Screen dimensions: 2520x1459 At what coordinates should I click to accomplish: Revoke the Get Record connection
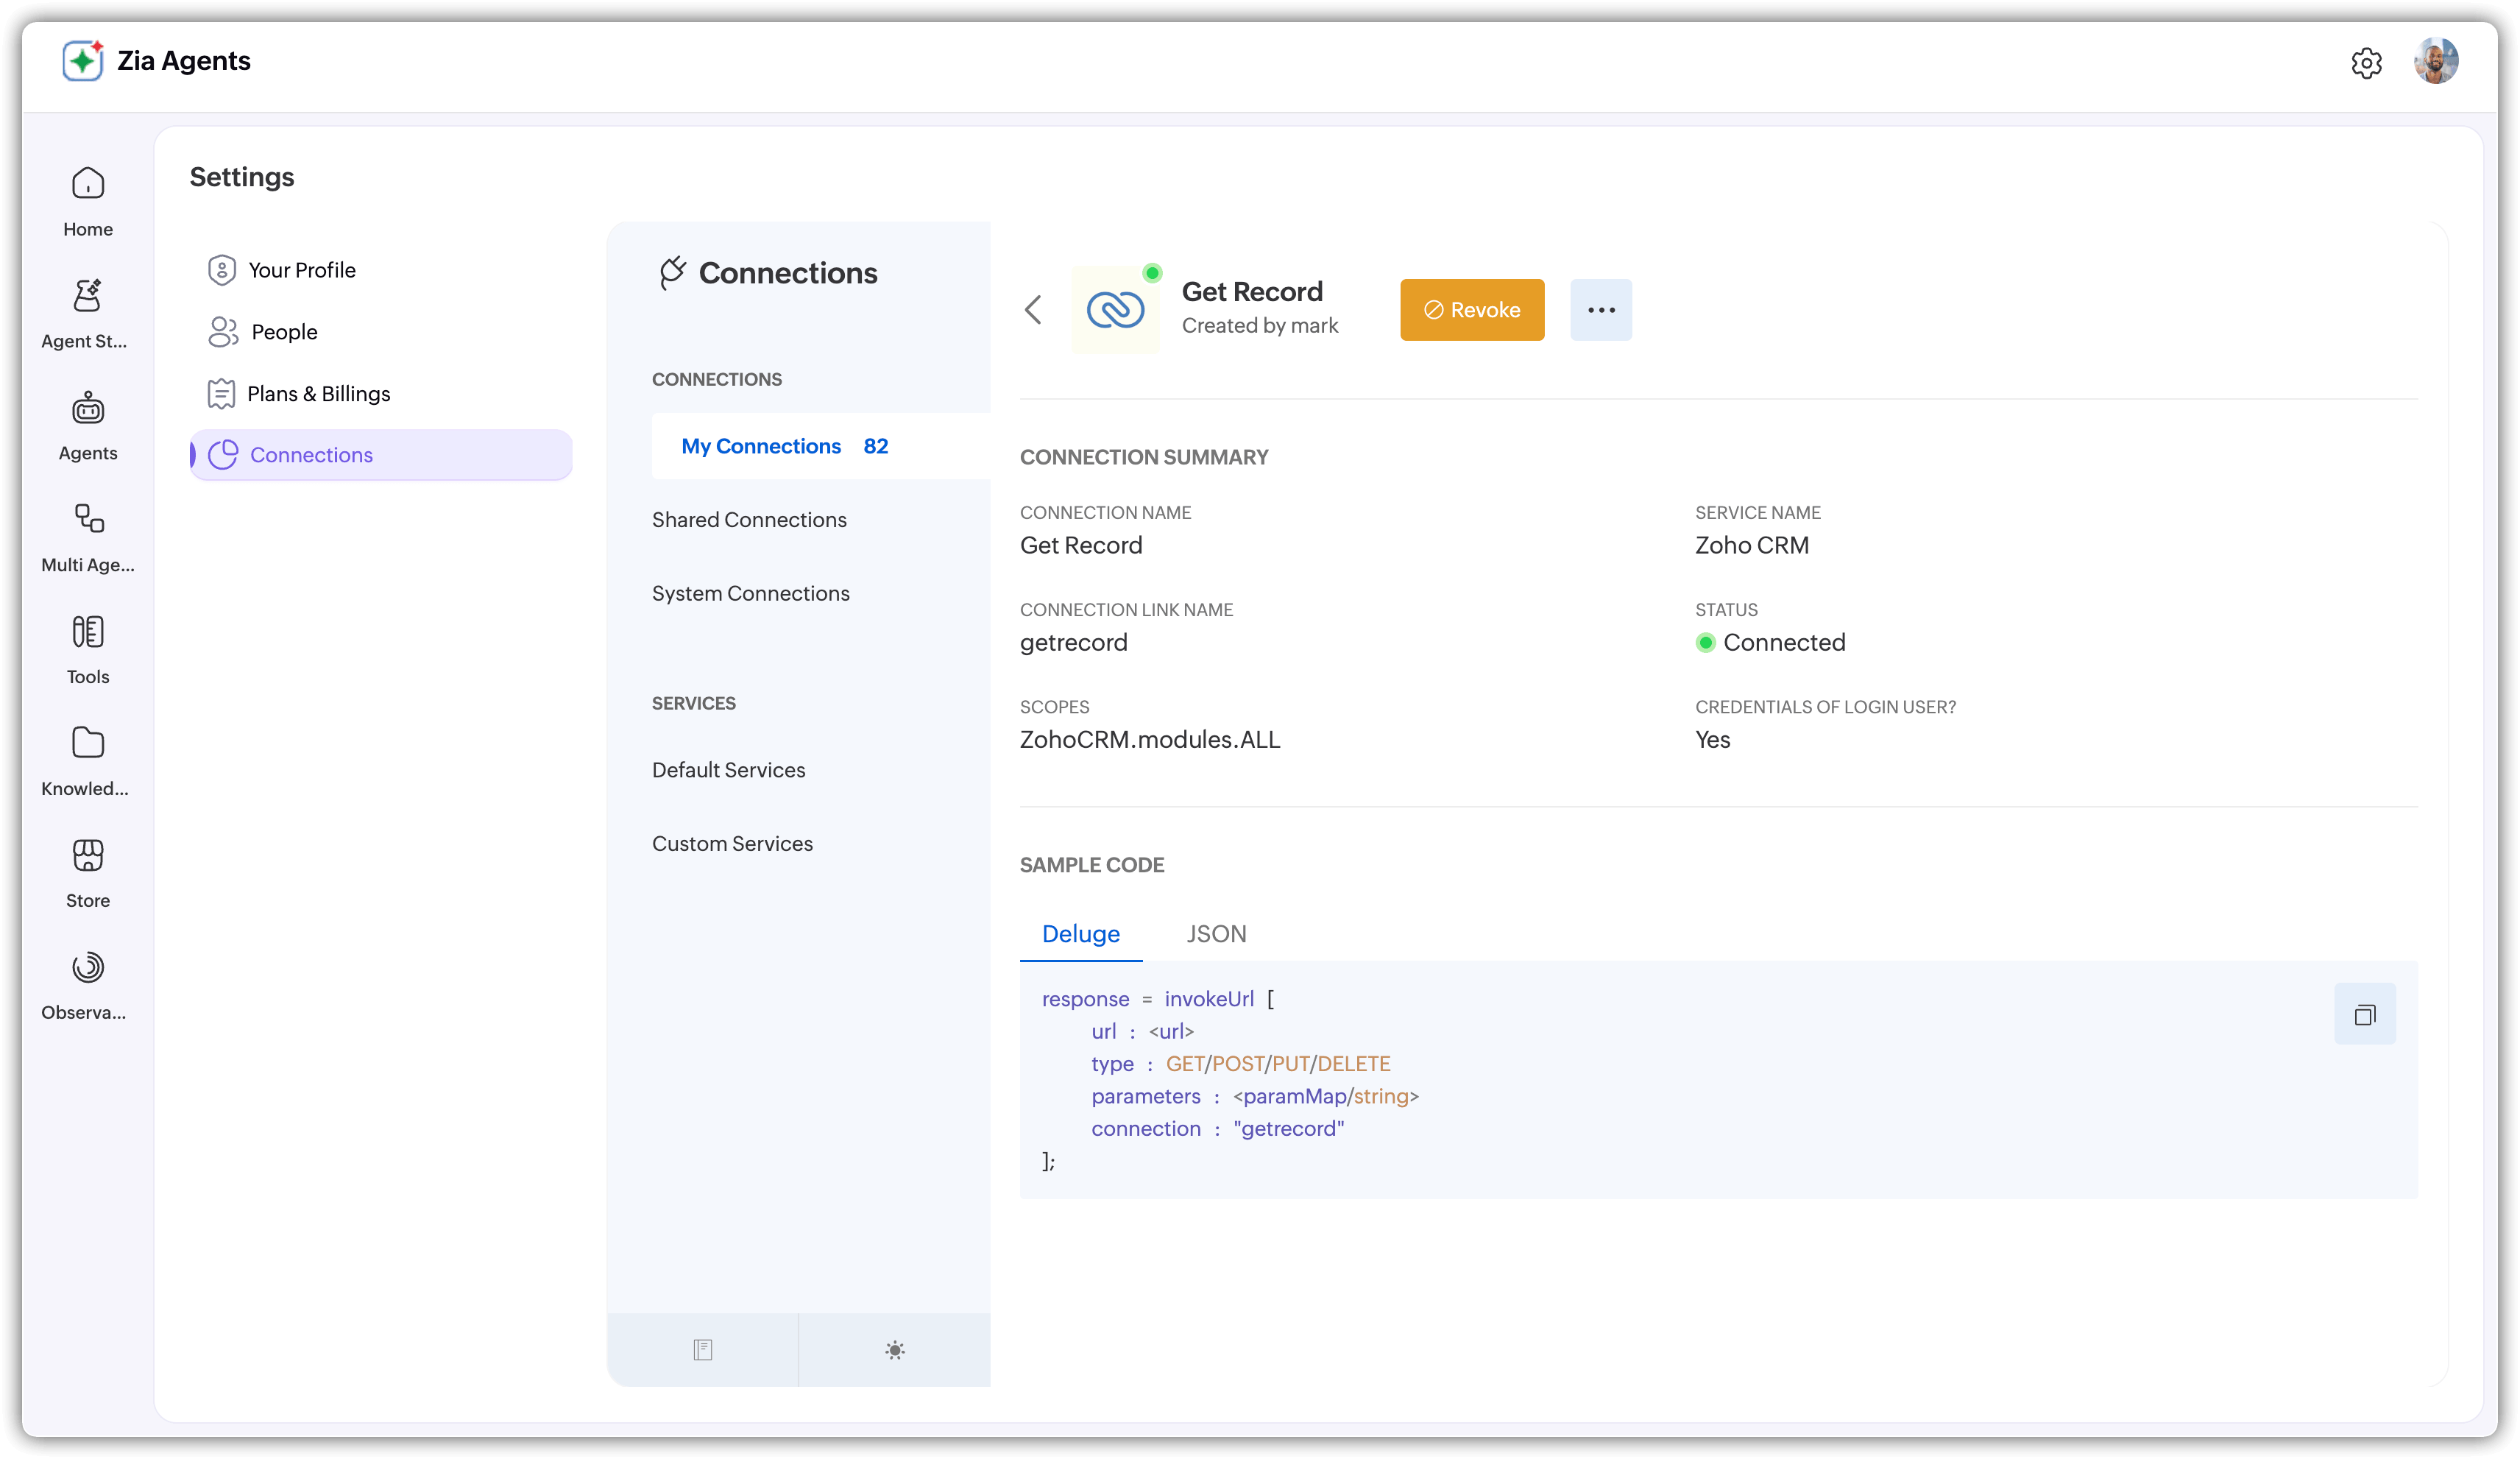point(1471,310)
